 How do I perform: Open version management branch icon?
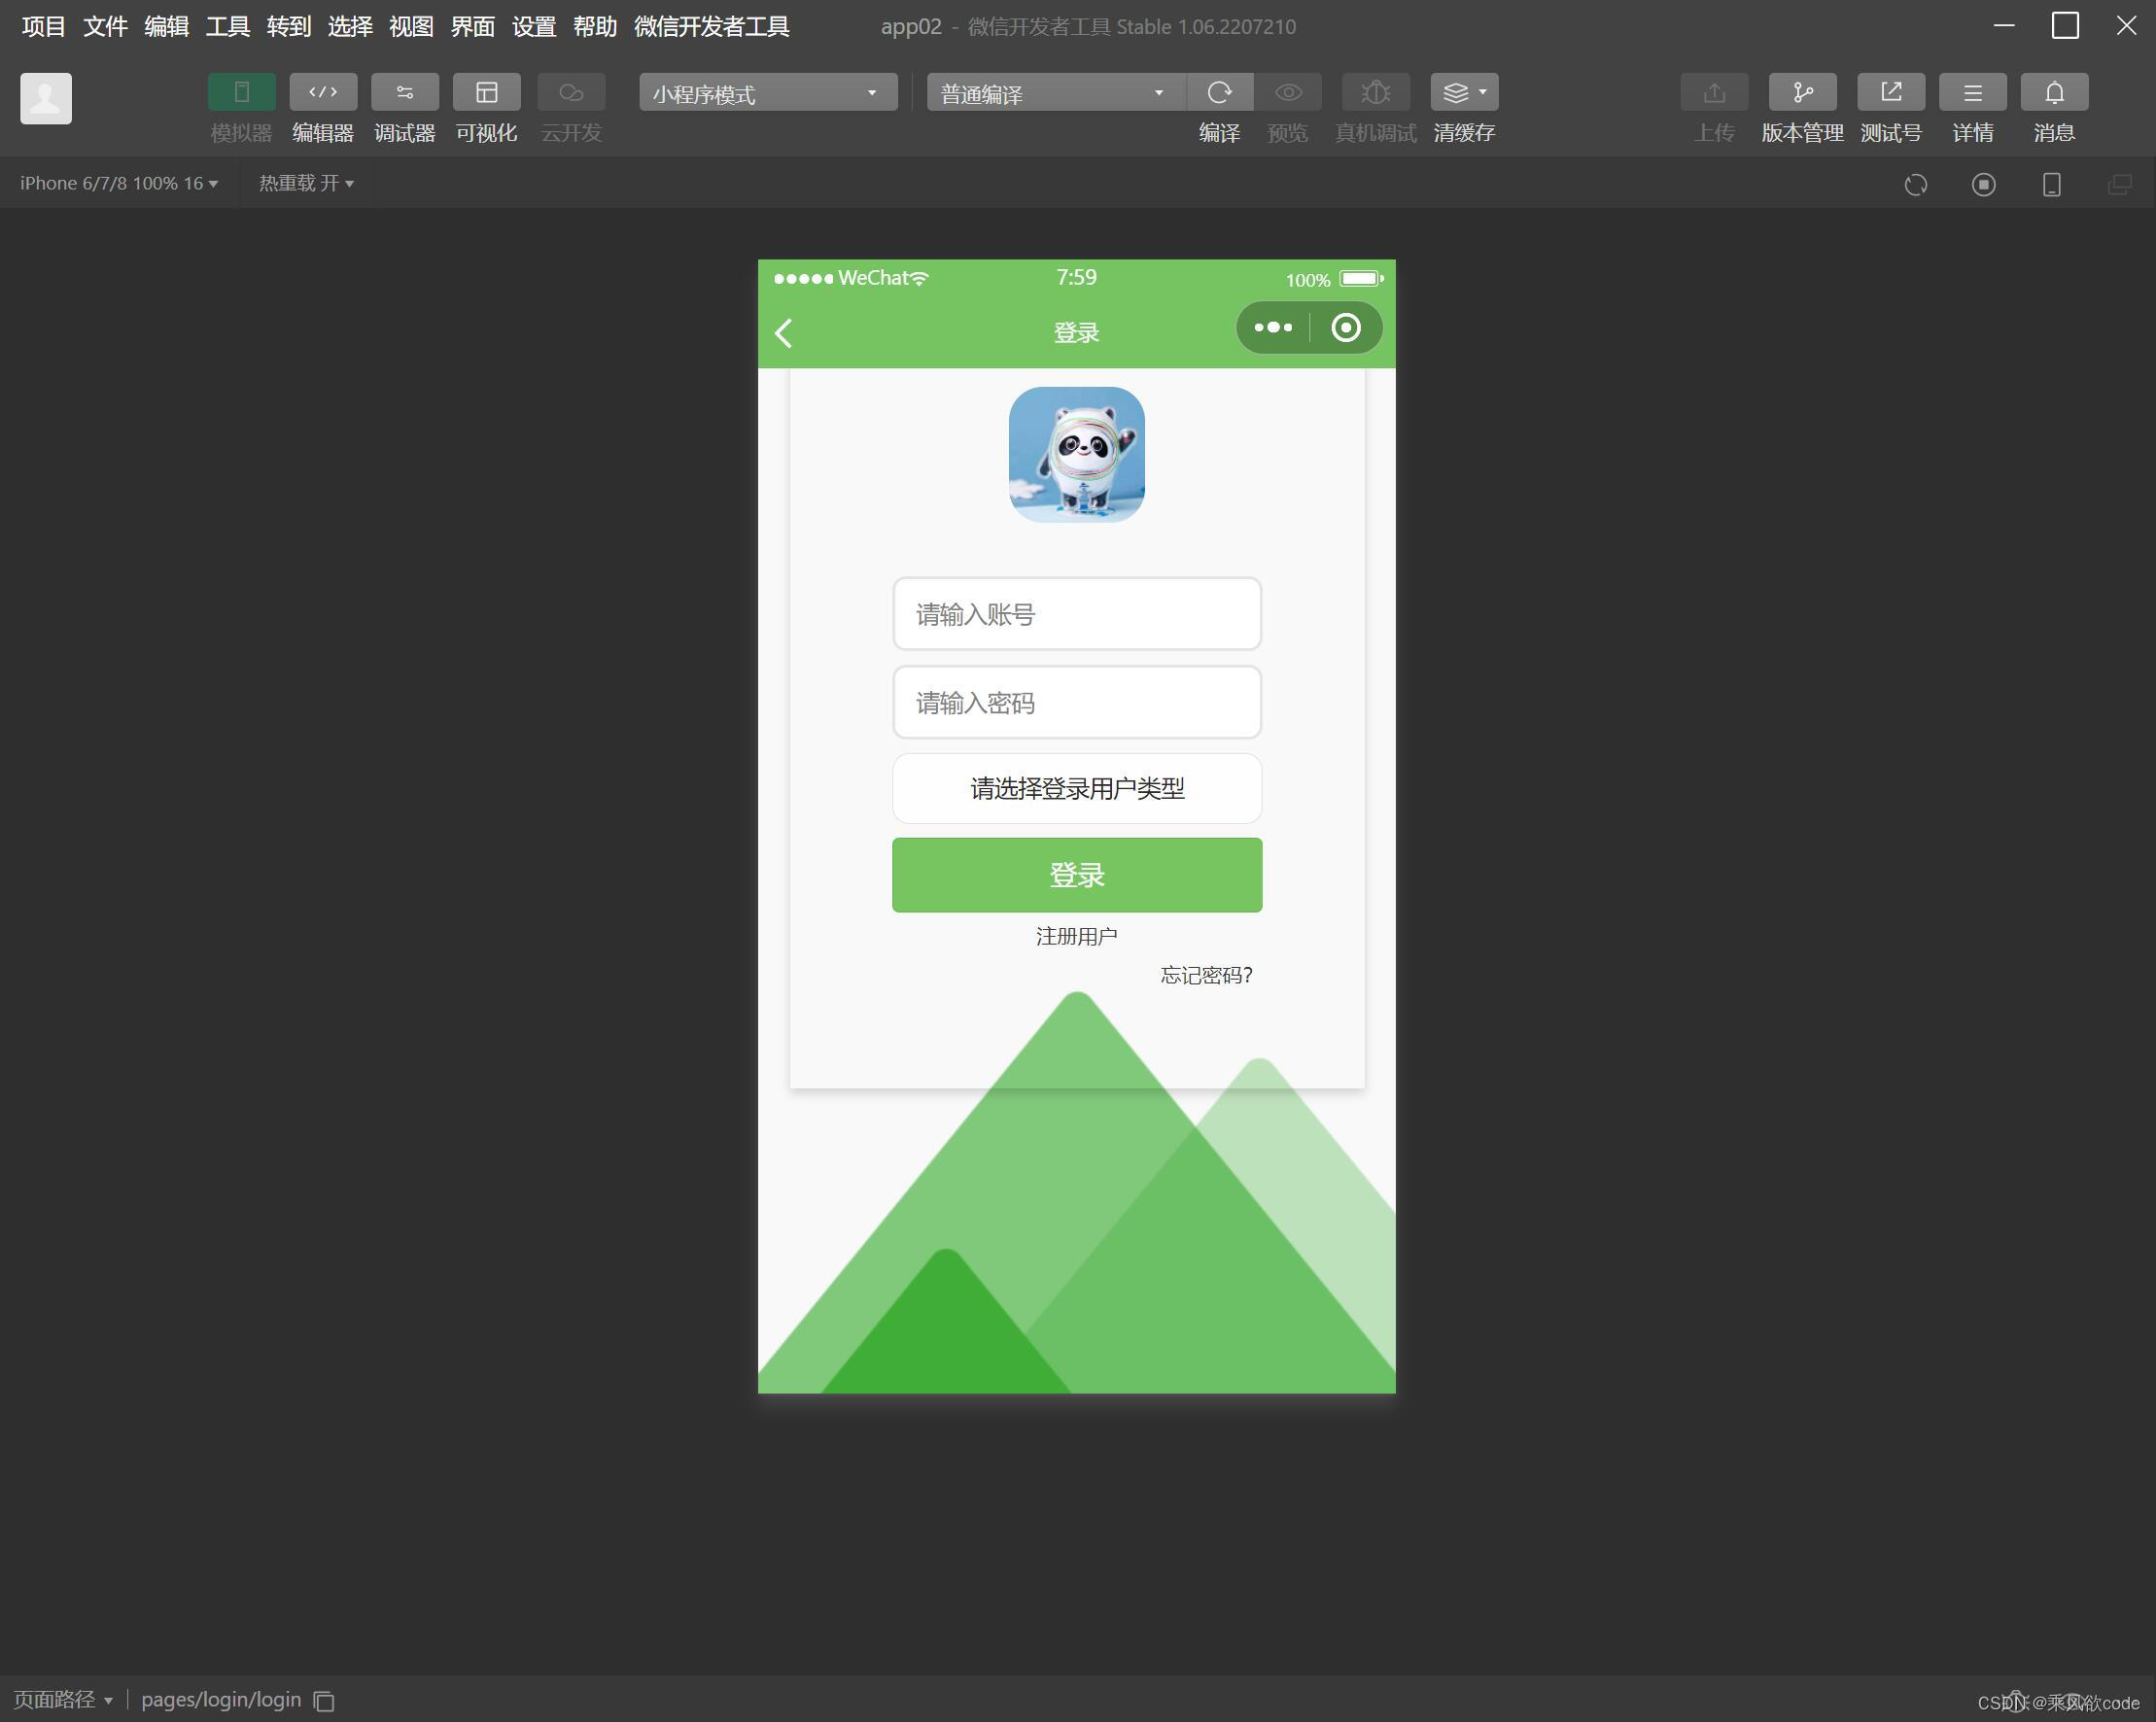pyautogui.click(x=1802, y=92)
